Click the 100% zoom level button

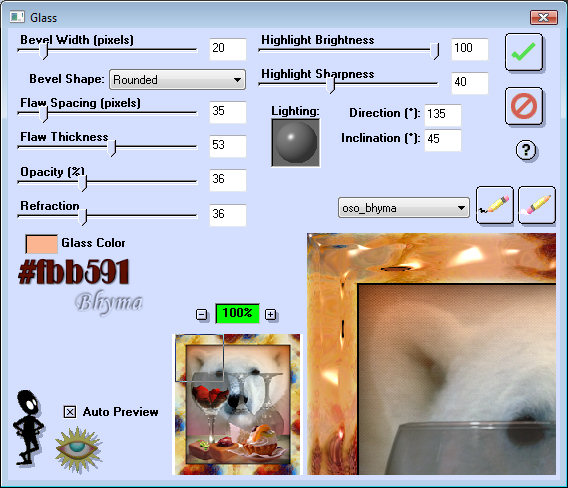(x=237, y=313)
